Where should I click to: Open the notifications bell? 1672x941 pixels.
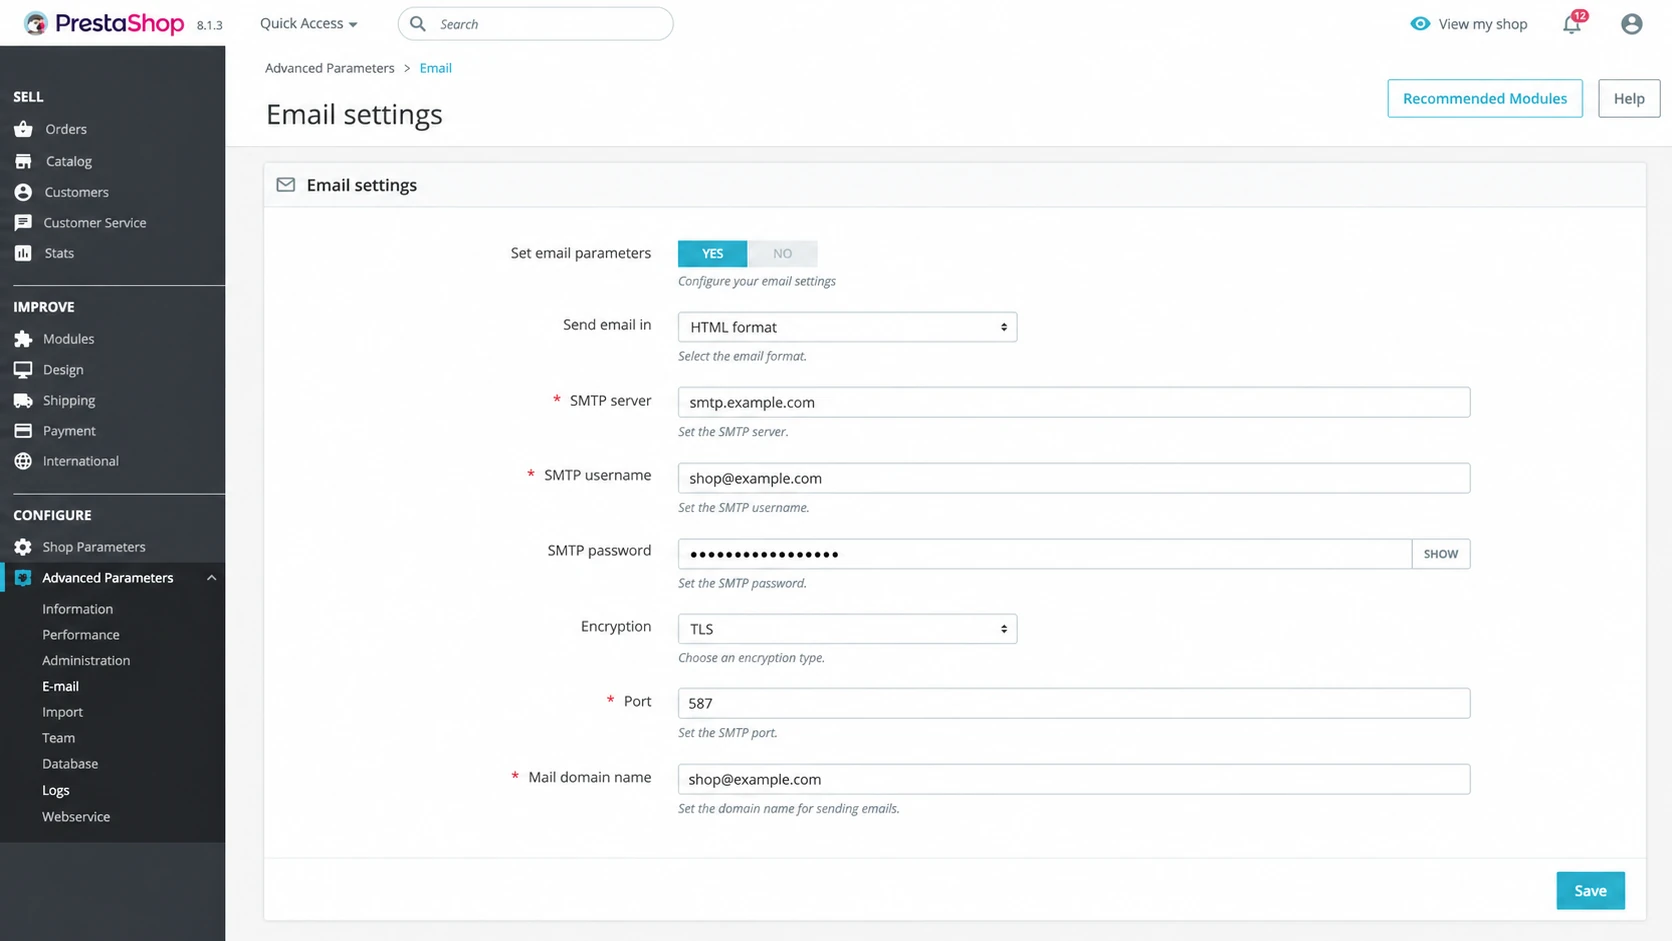pyautogui.click(x=1572, y=24)
